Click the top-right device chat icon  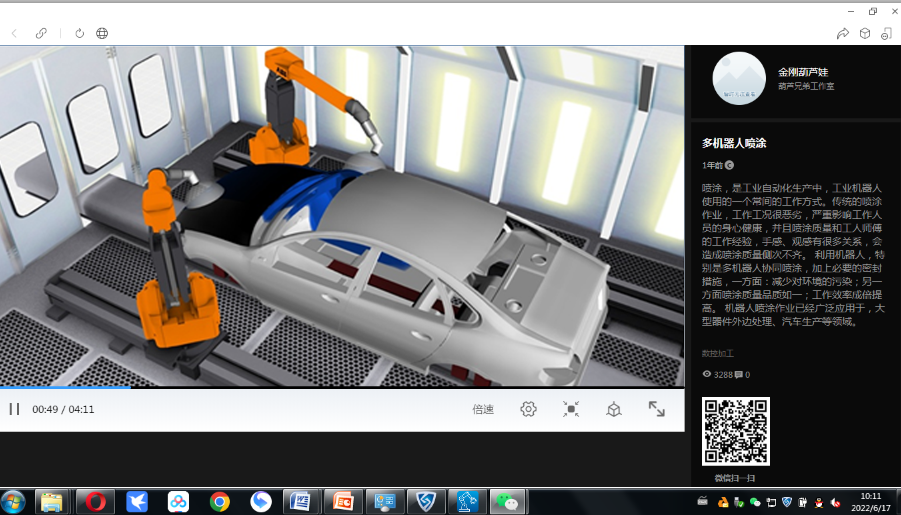[x=886, y=33]
